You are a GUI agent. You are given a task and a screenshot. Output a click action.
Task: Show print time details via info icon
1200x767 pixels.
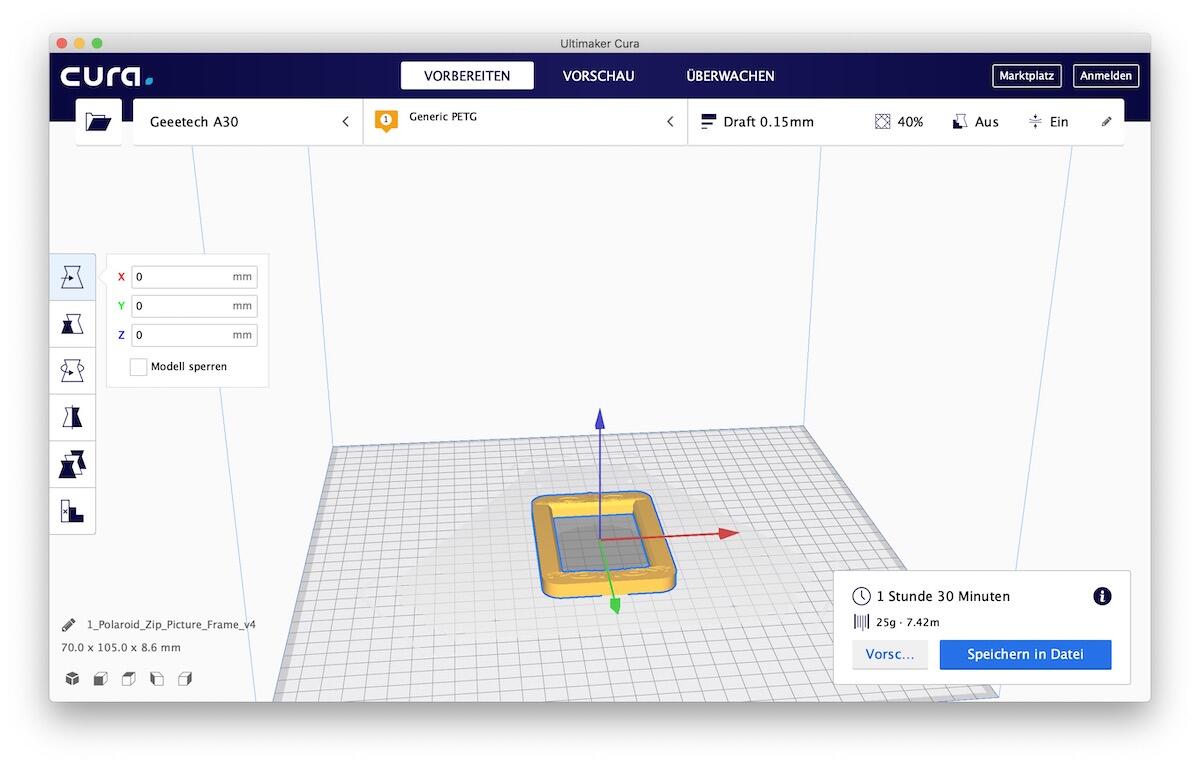[x=1102, y=596]
